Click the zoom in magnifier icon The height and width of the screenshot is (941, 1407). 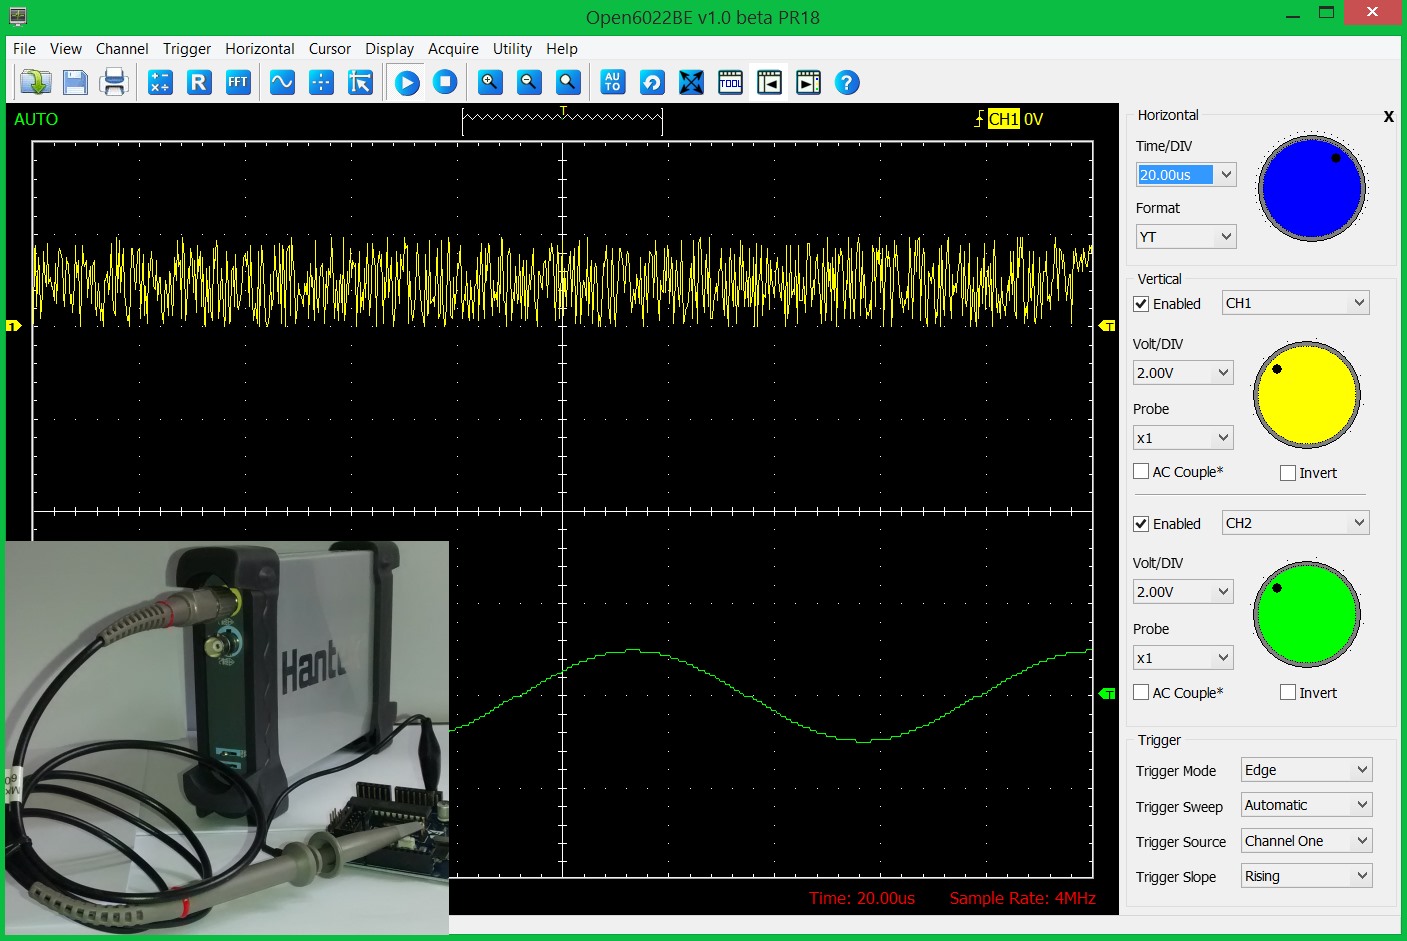[490, 82]
